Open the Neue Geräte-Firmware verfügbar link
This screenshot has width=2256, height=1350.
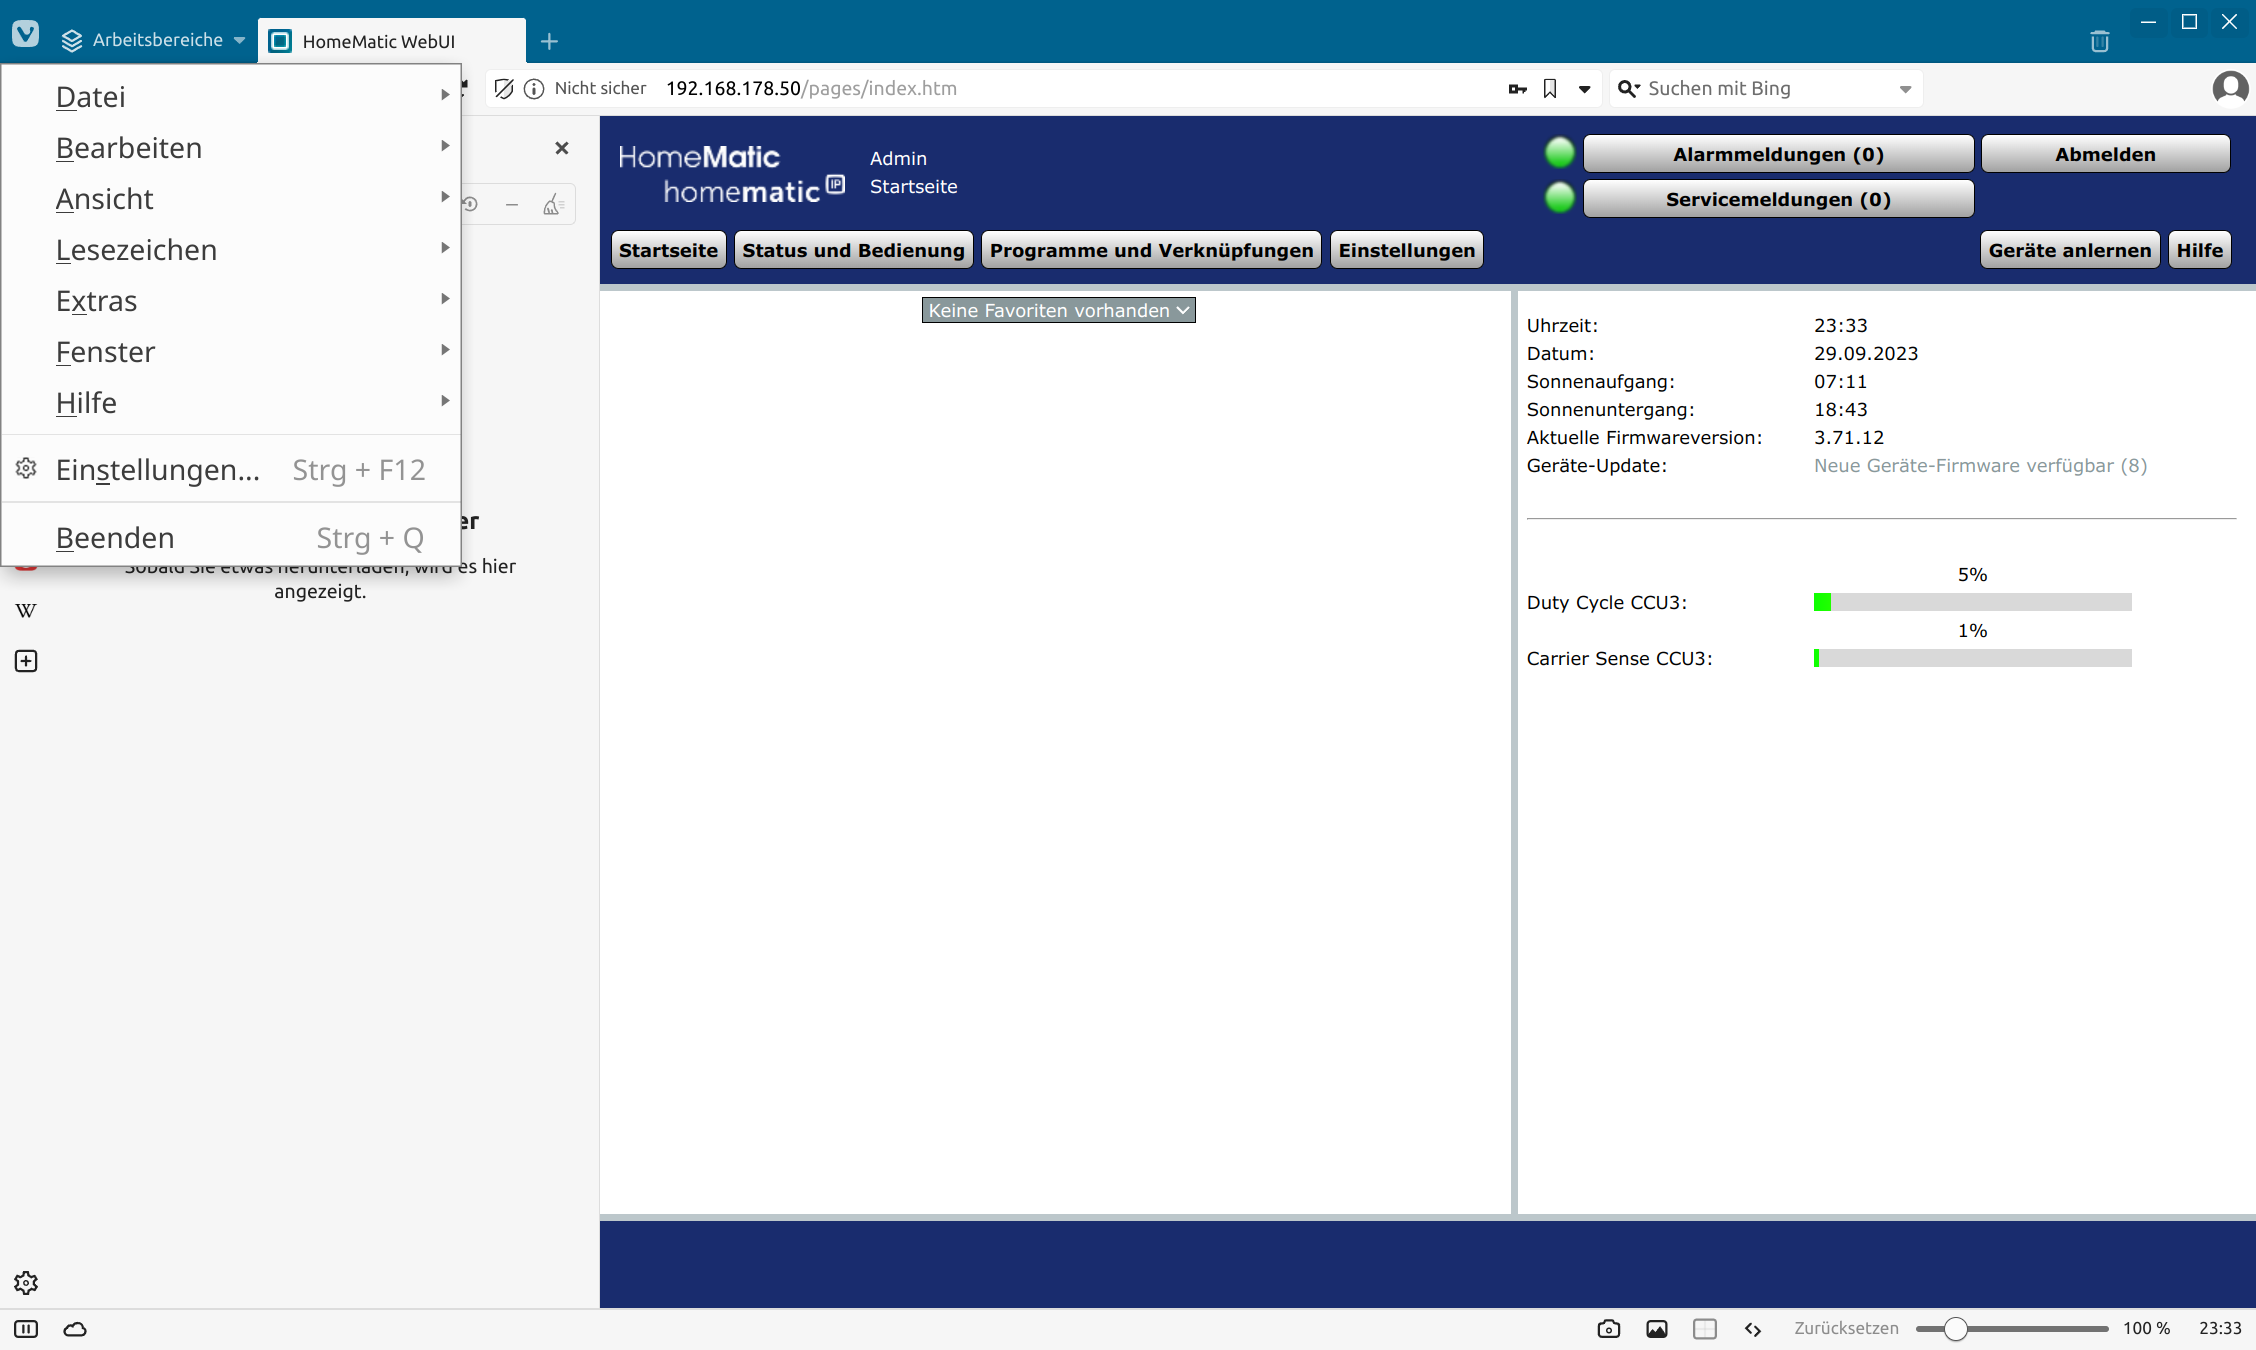1980,466
